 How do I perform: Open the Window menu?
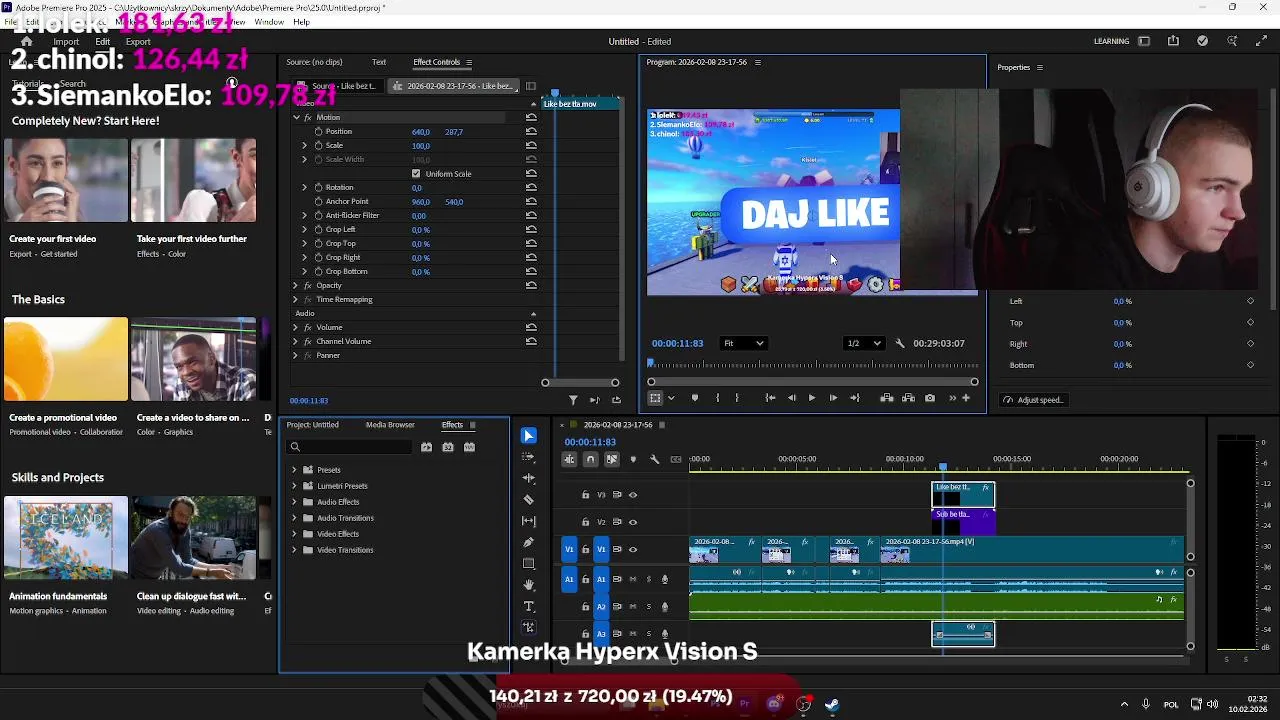point(269,22)
